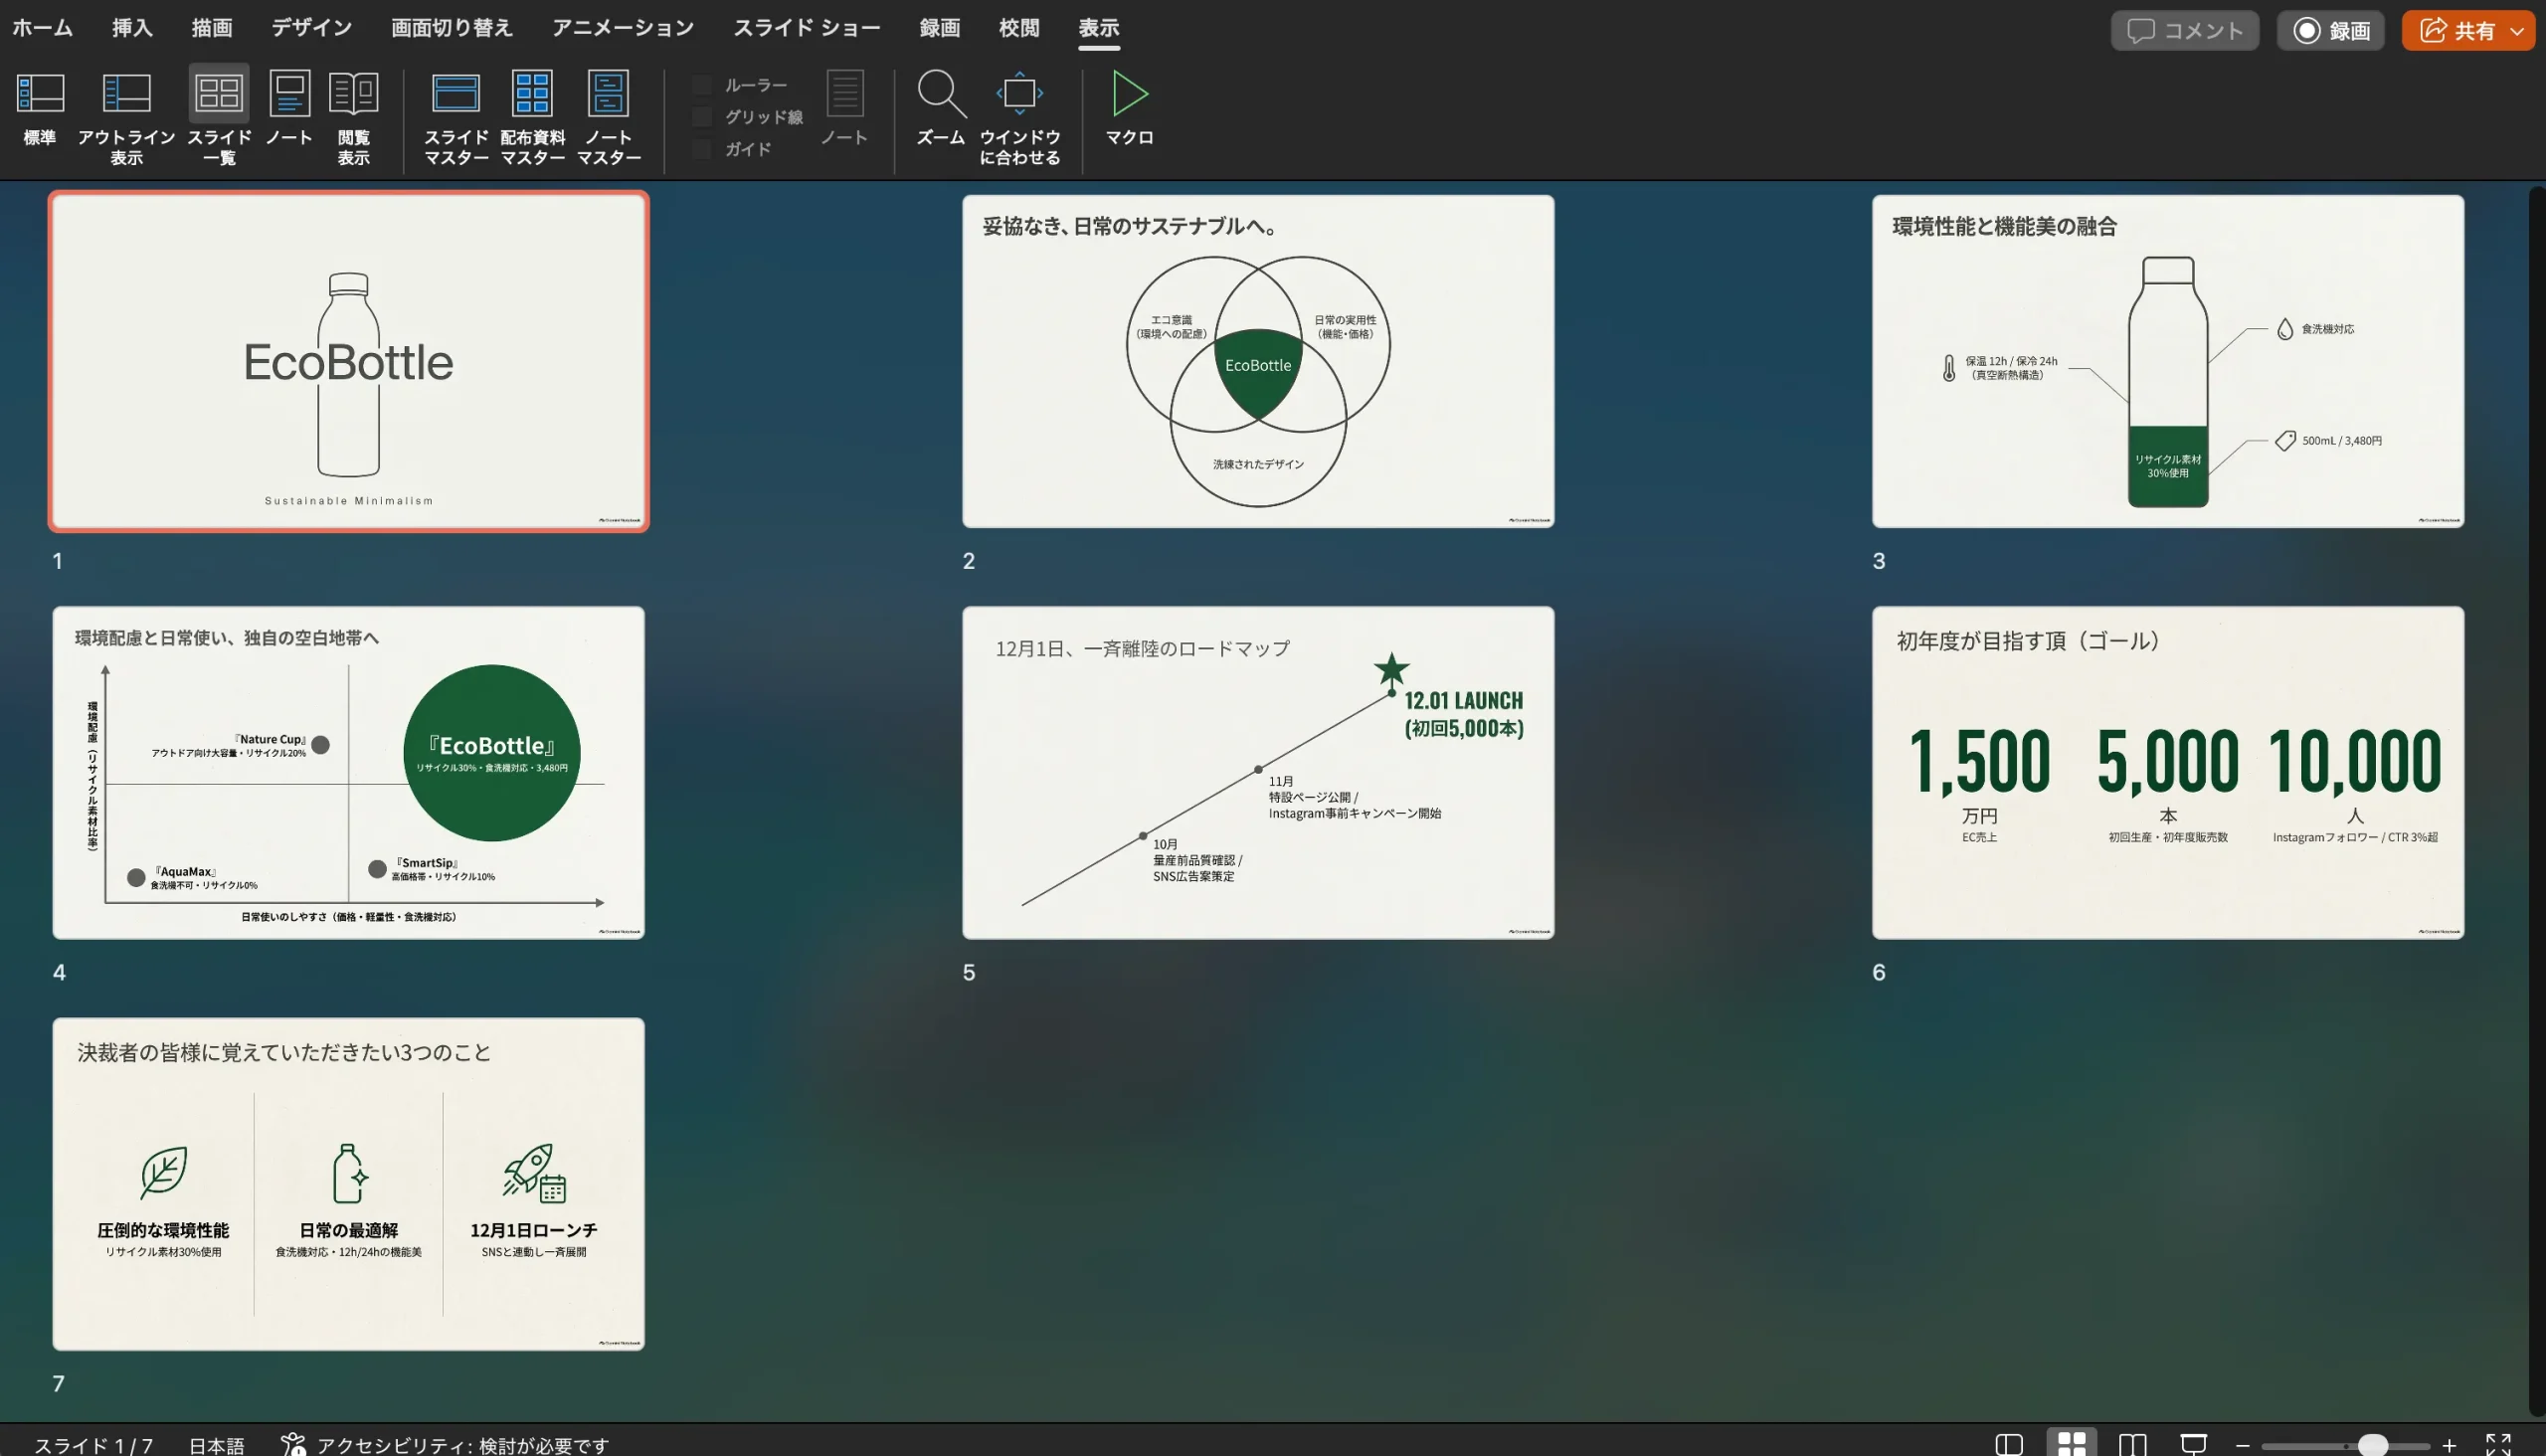The width and height of the screenshot is (2546, 1456).
Task: Switch to normal view from status bar
Action: (x=2008, y=1444)
